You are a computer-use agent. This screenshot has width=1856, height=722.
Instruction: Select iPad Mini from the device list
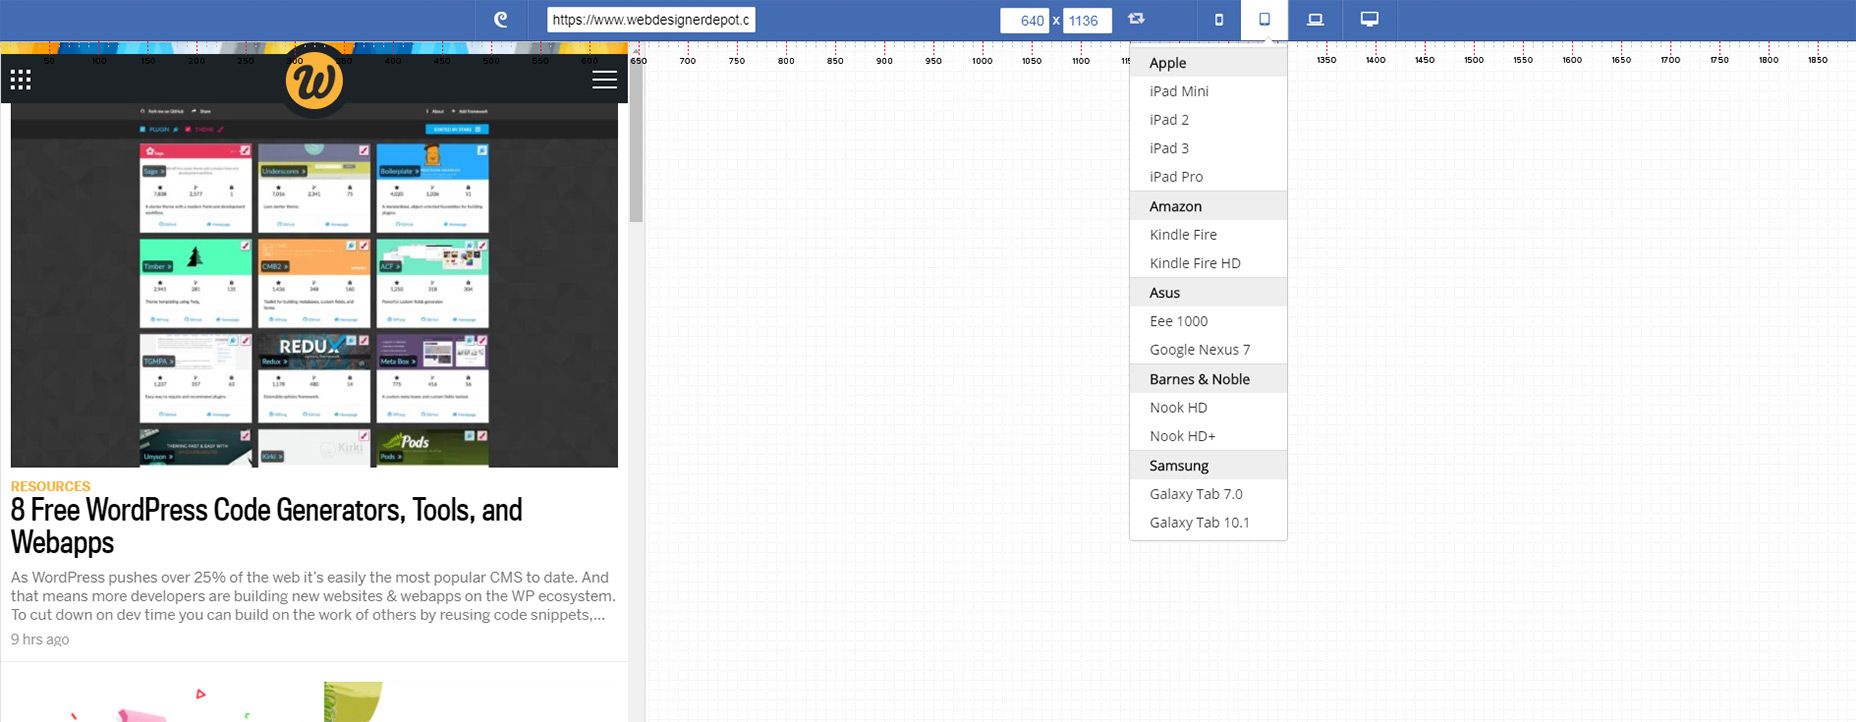pyautogui.click(x=1179, y=91)
